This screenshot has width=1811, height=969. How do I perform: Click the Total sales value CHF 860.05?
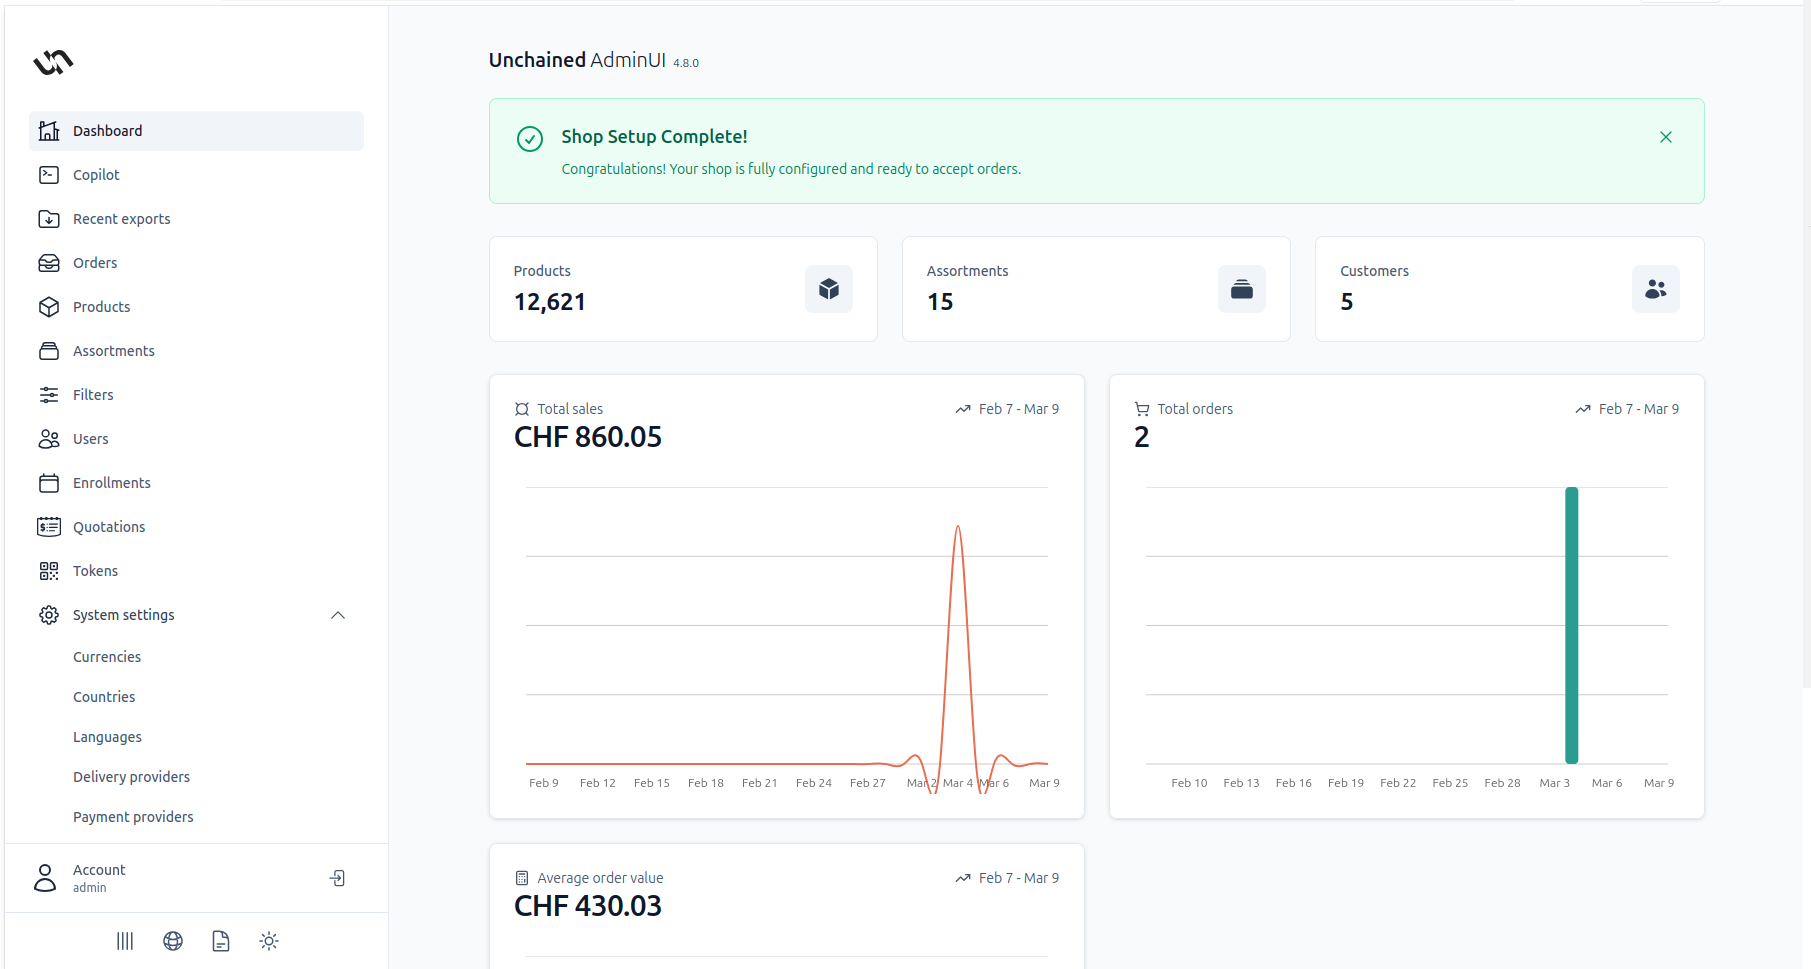coord(588,437)
